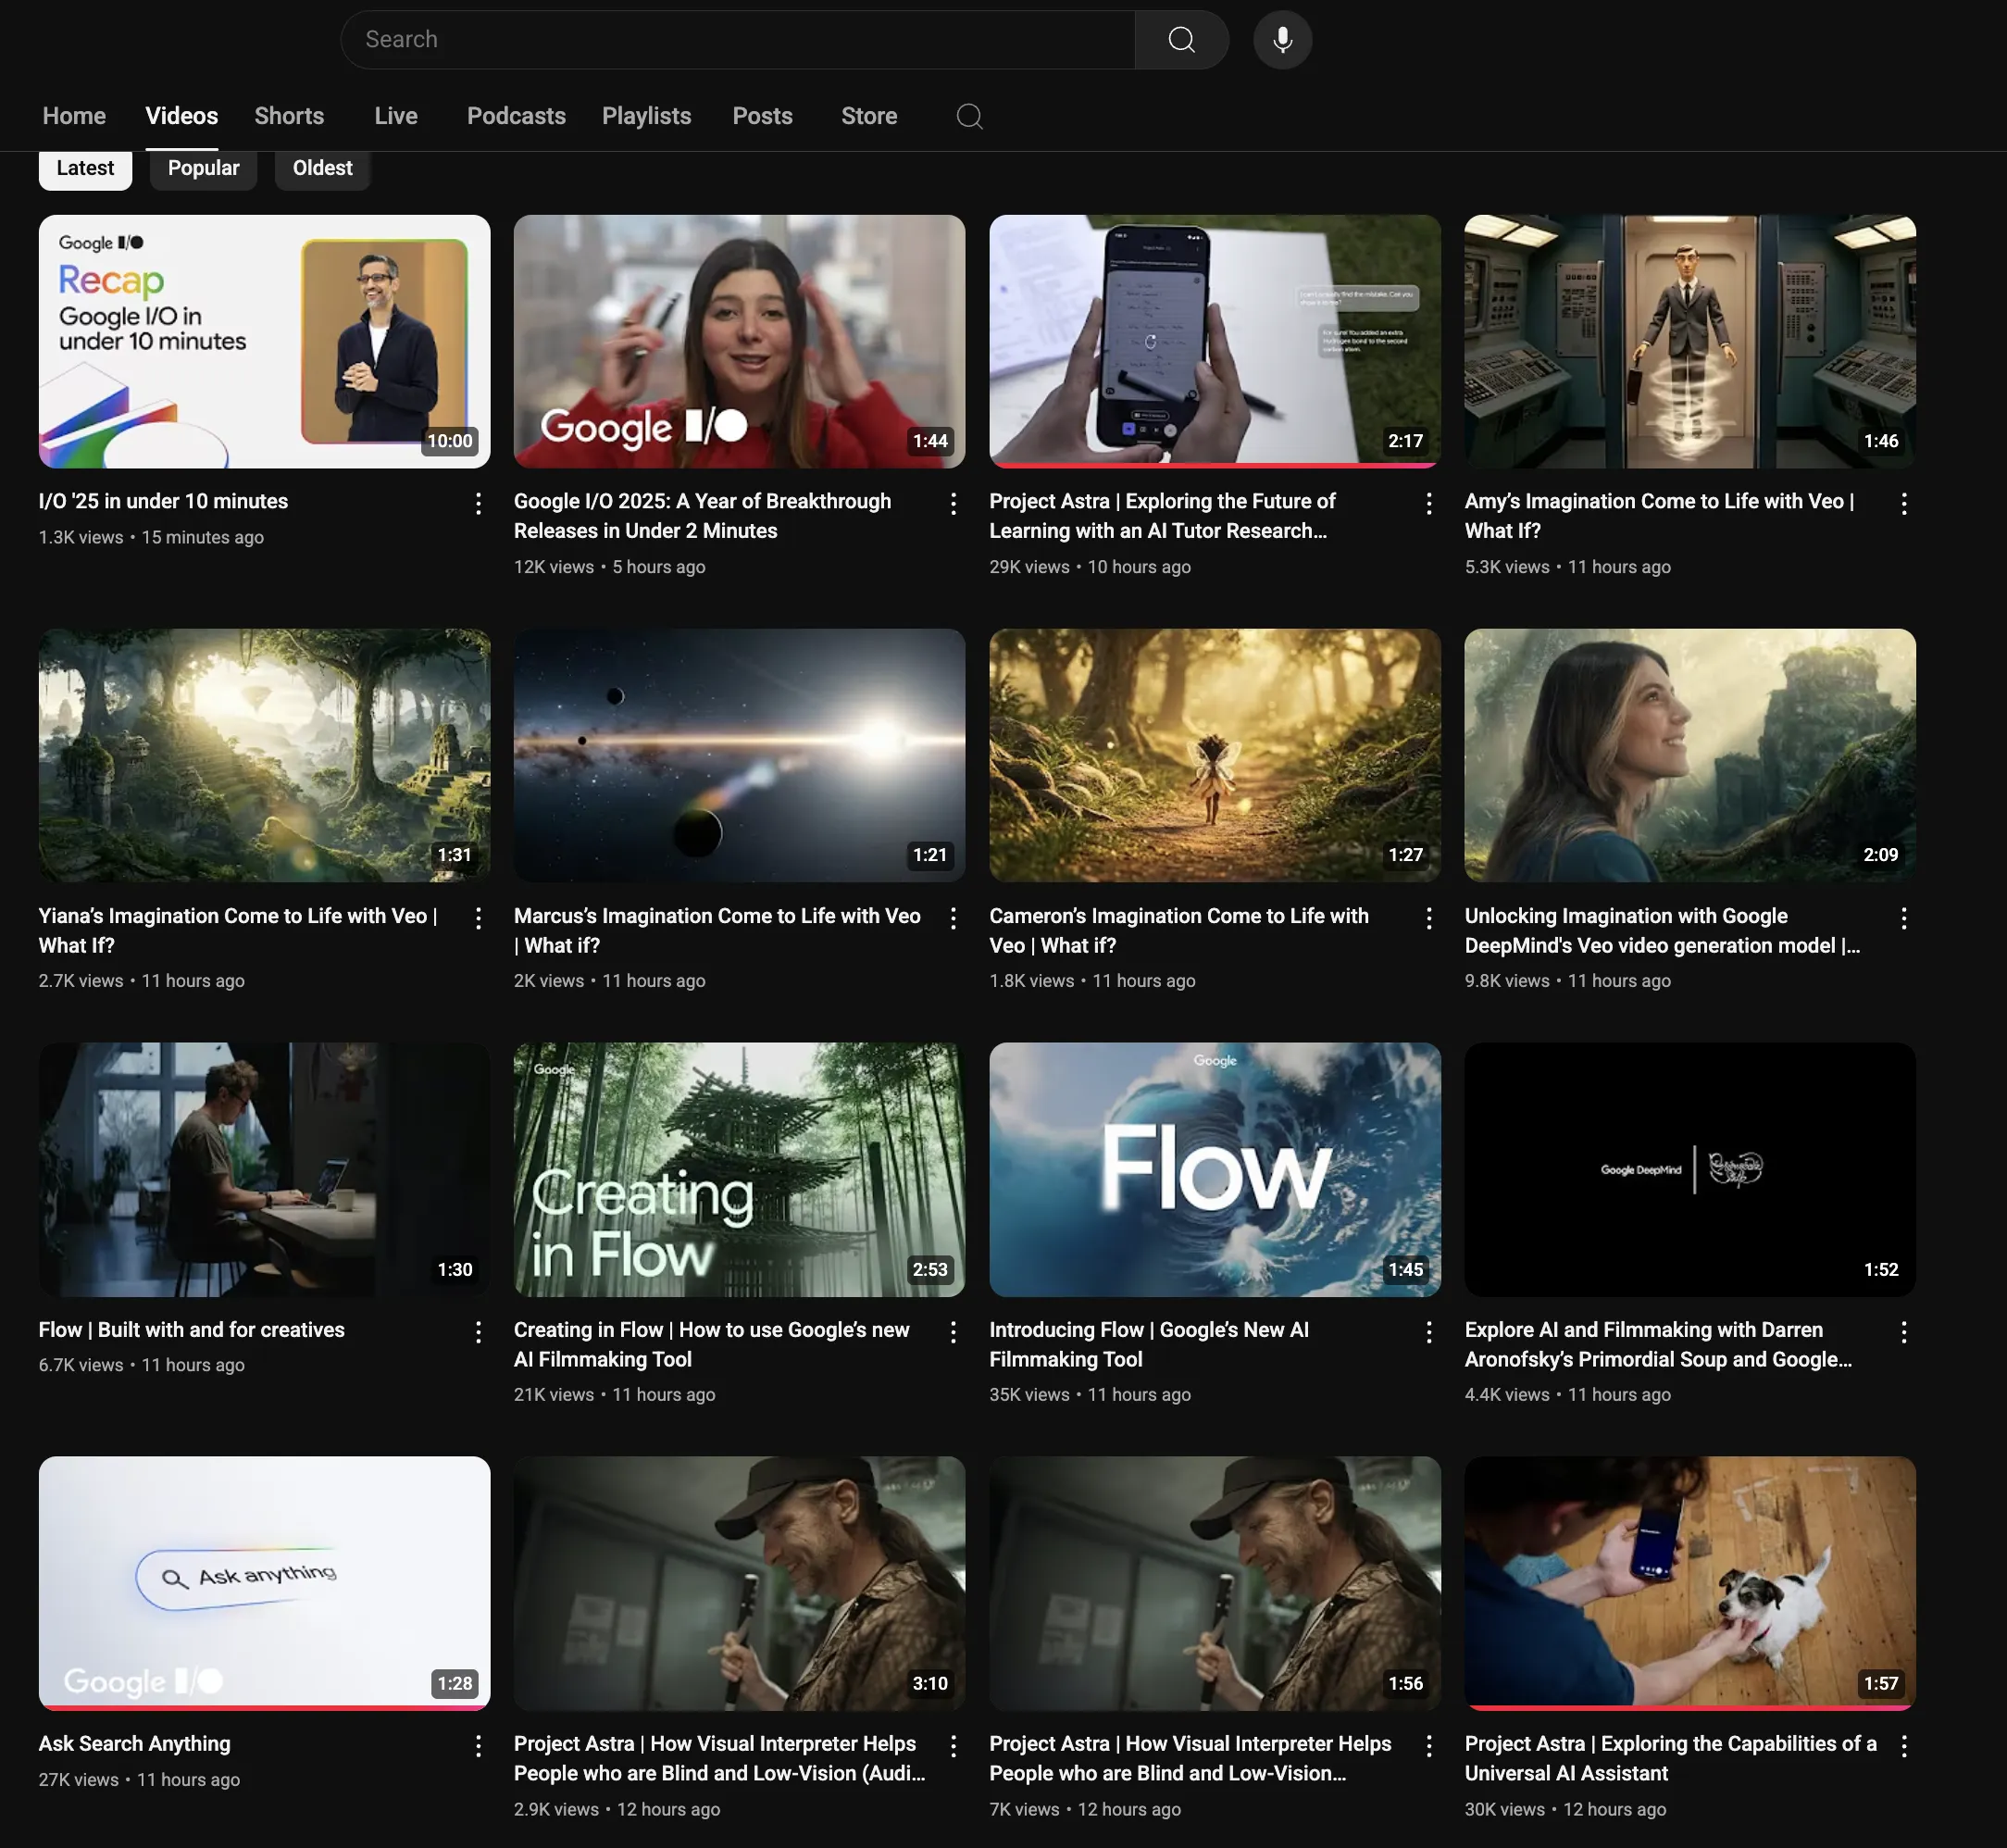
Task: Play the Flow wave thumbnail
Action: coord(1215,1169)
